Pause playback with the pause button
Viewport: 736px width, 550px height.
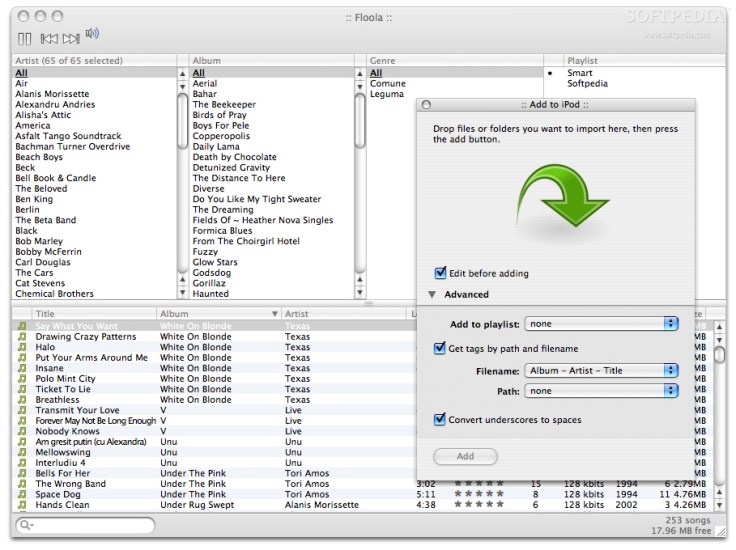(x=25, y=38)
